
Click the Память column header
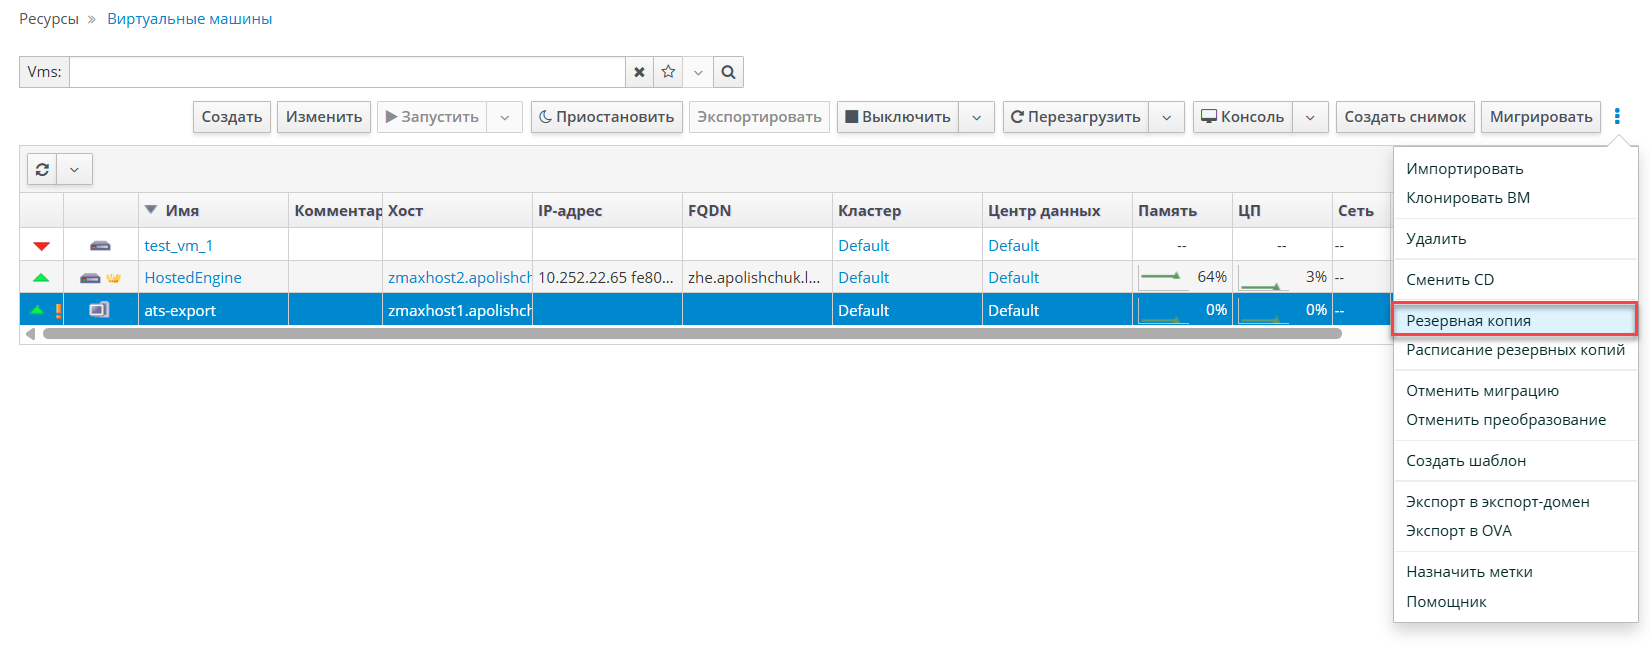(x=1182, y=211)
